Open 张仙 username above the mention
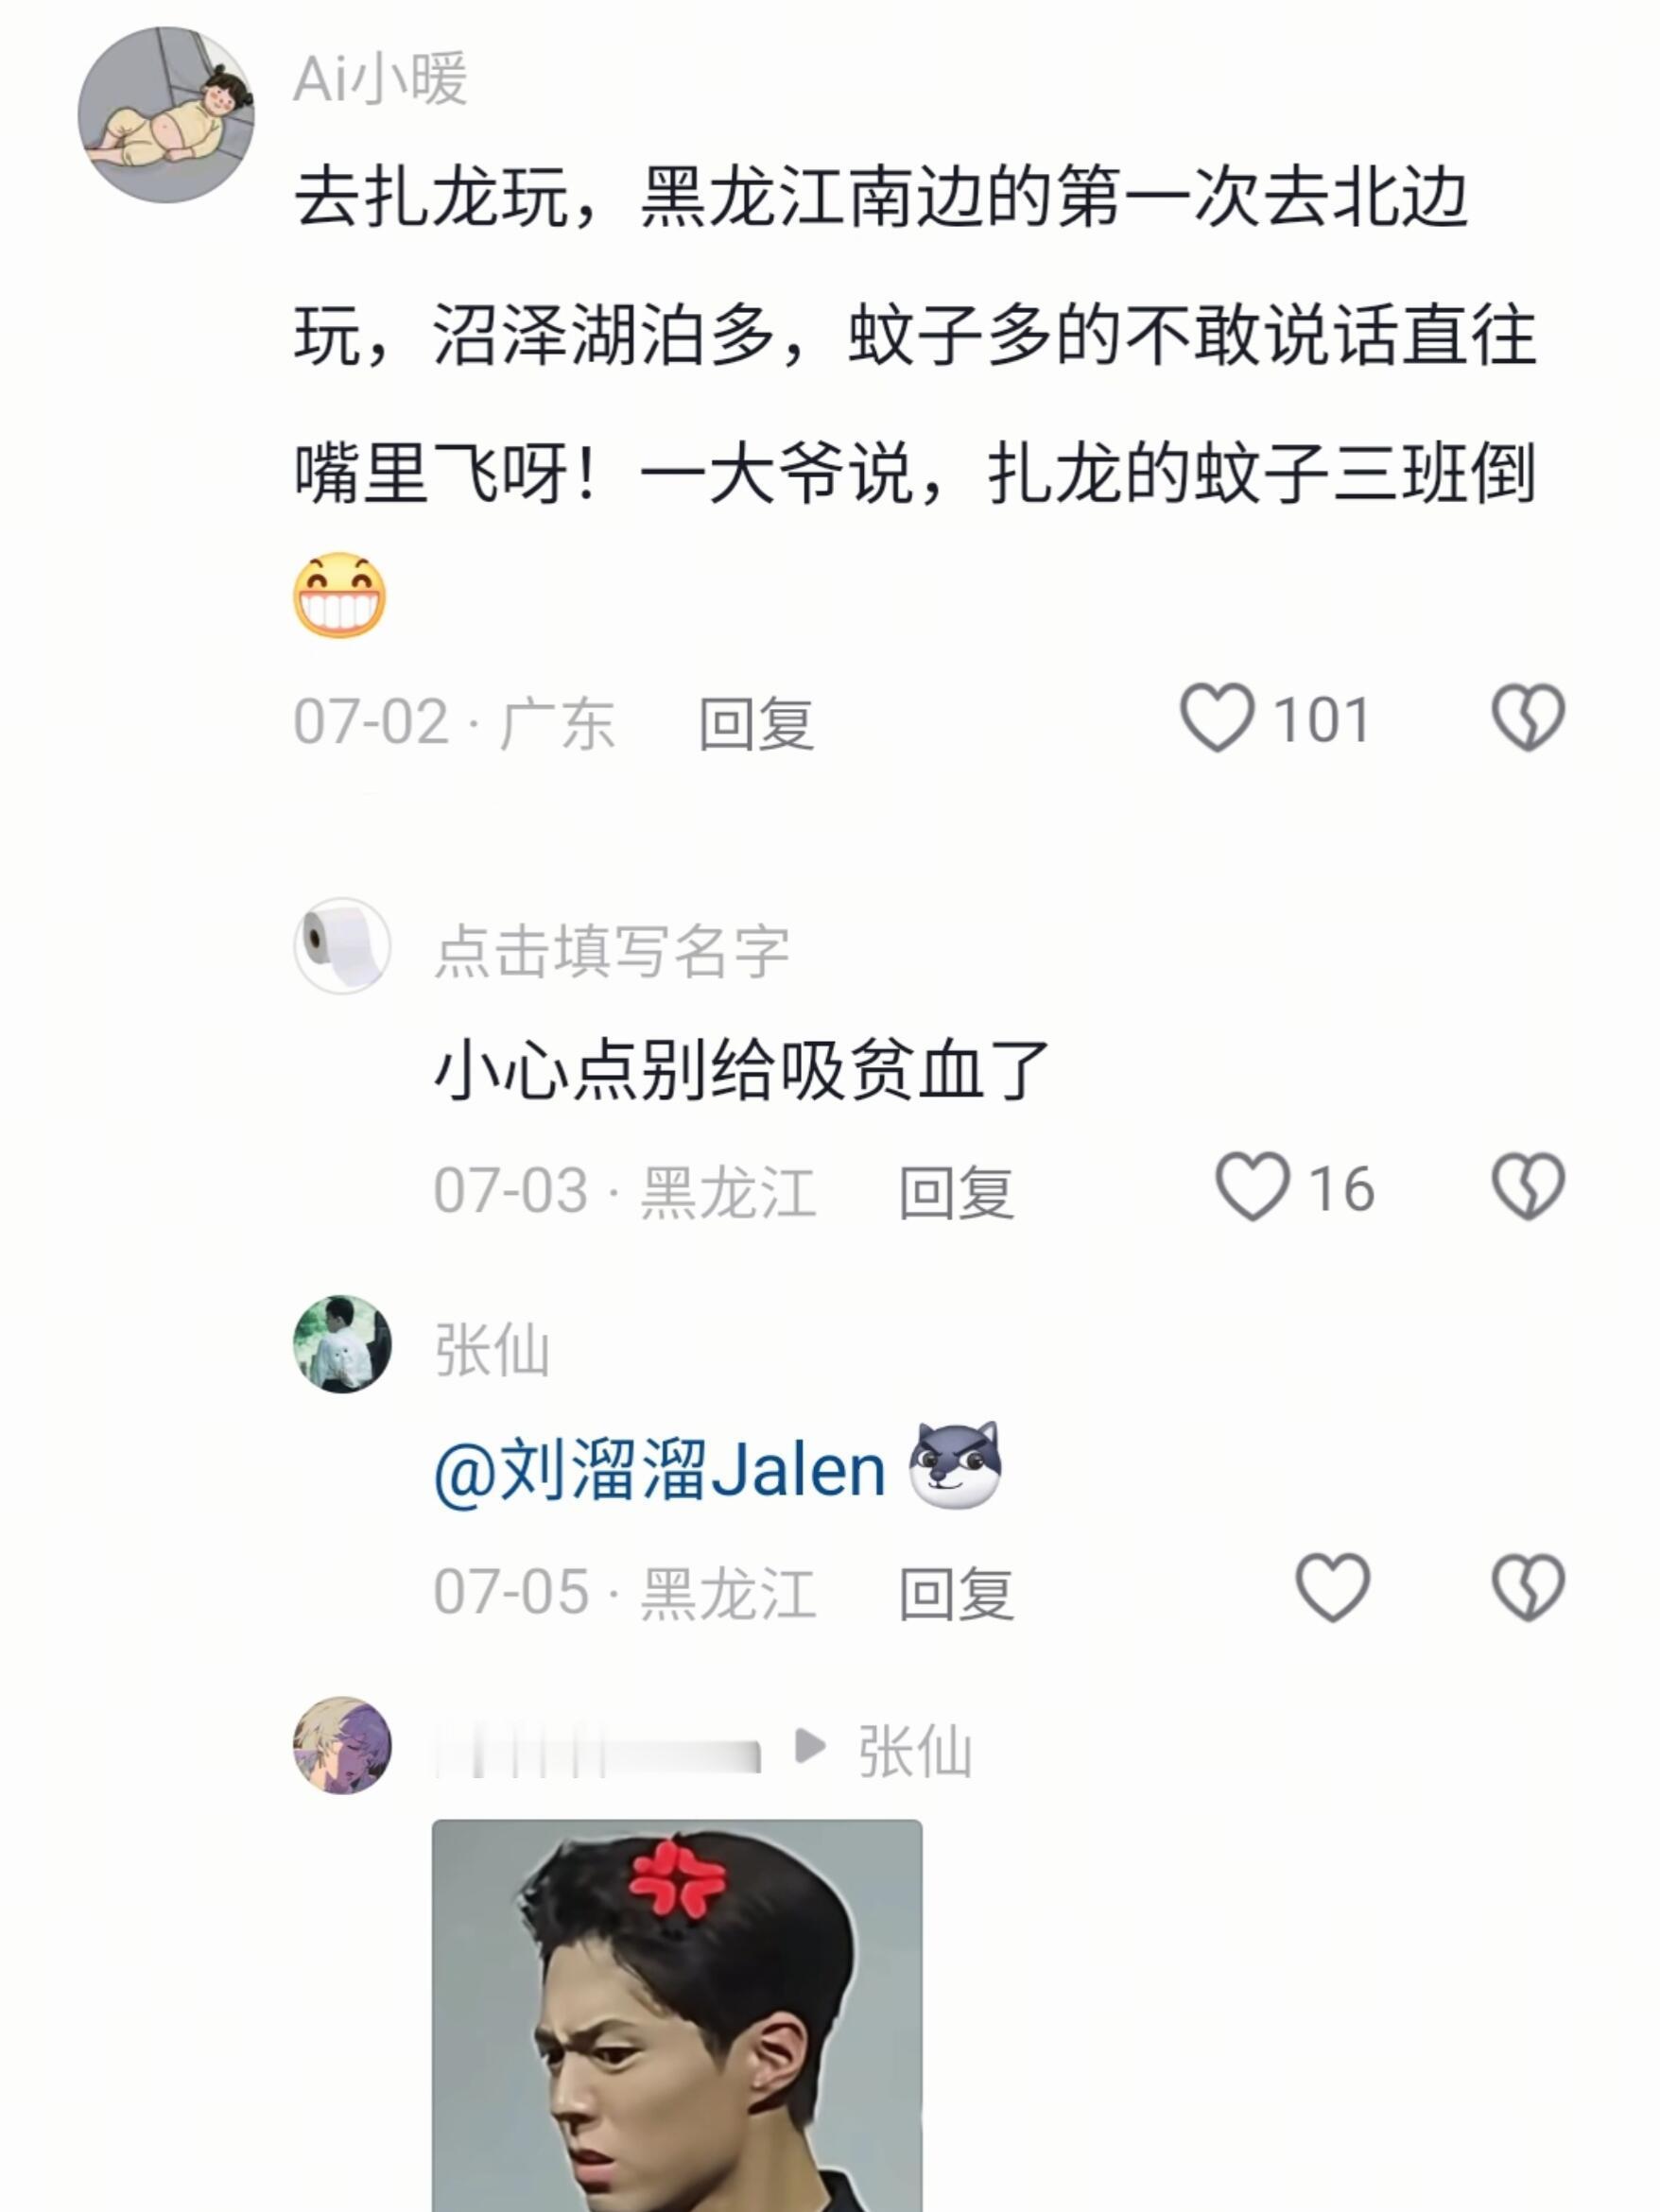1660x2212 pixels. point(492,1350)
